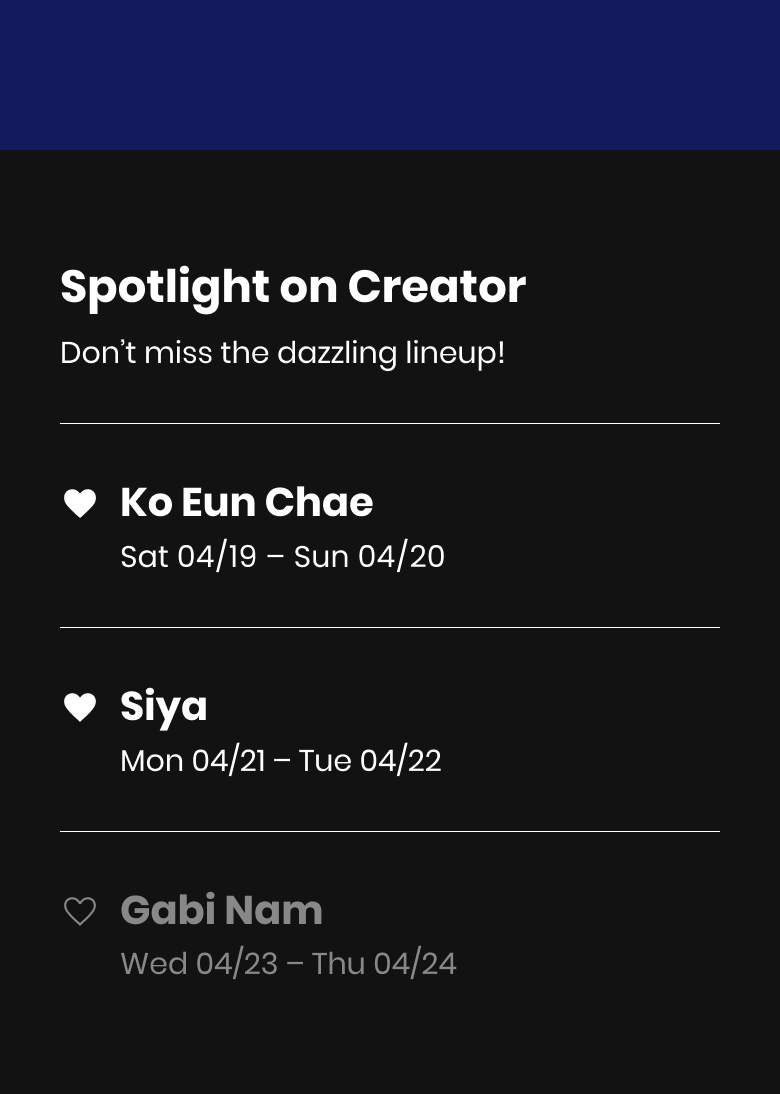The image size is (780, 1094).
Task: Select the Tue 04/22 date text
Action: (370, 760)
